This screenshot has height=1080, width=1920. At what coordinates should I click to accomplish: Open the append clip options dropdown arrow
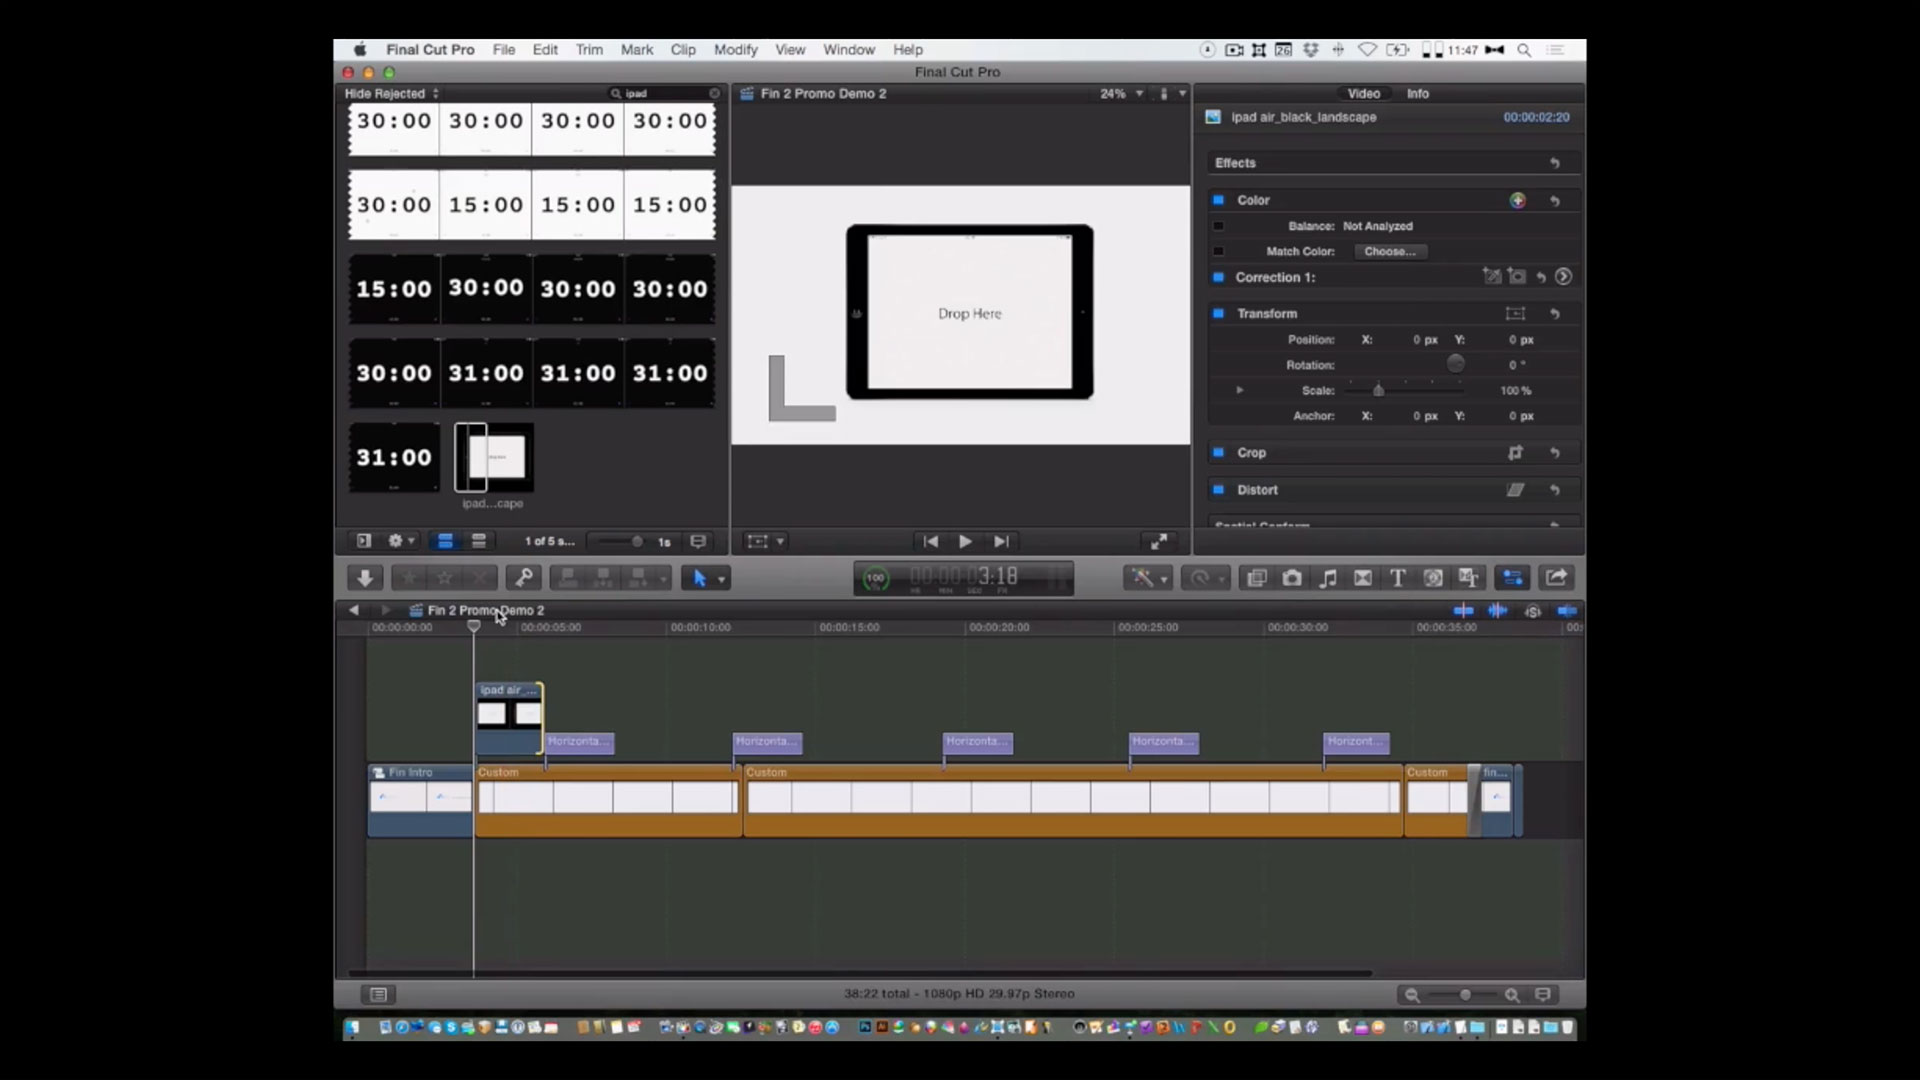click(662, 579)
